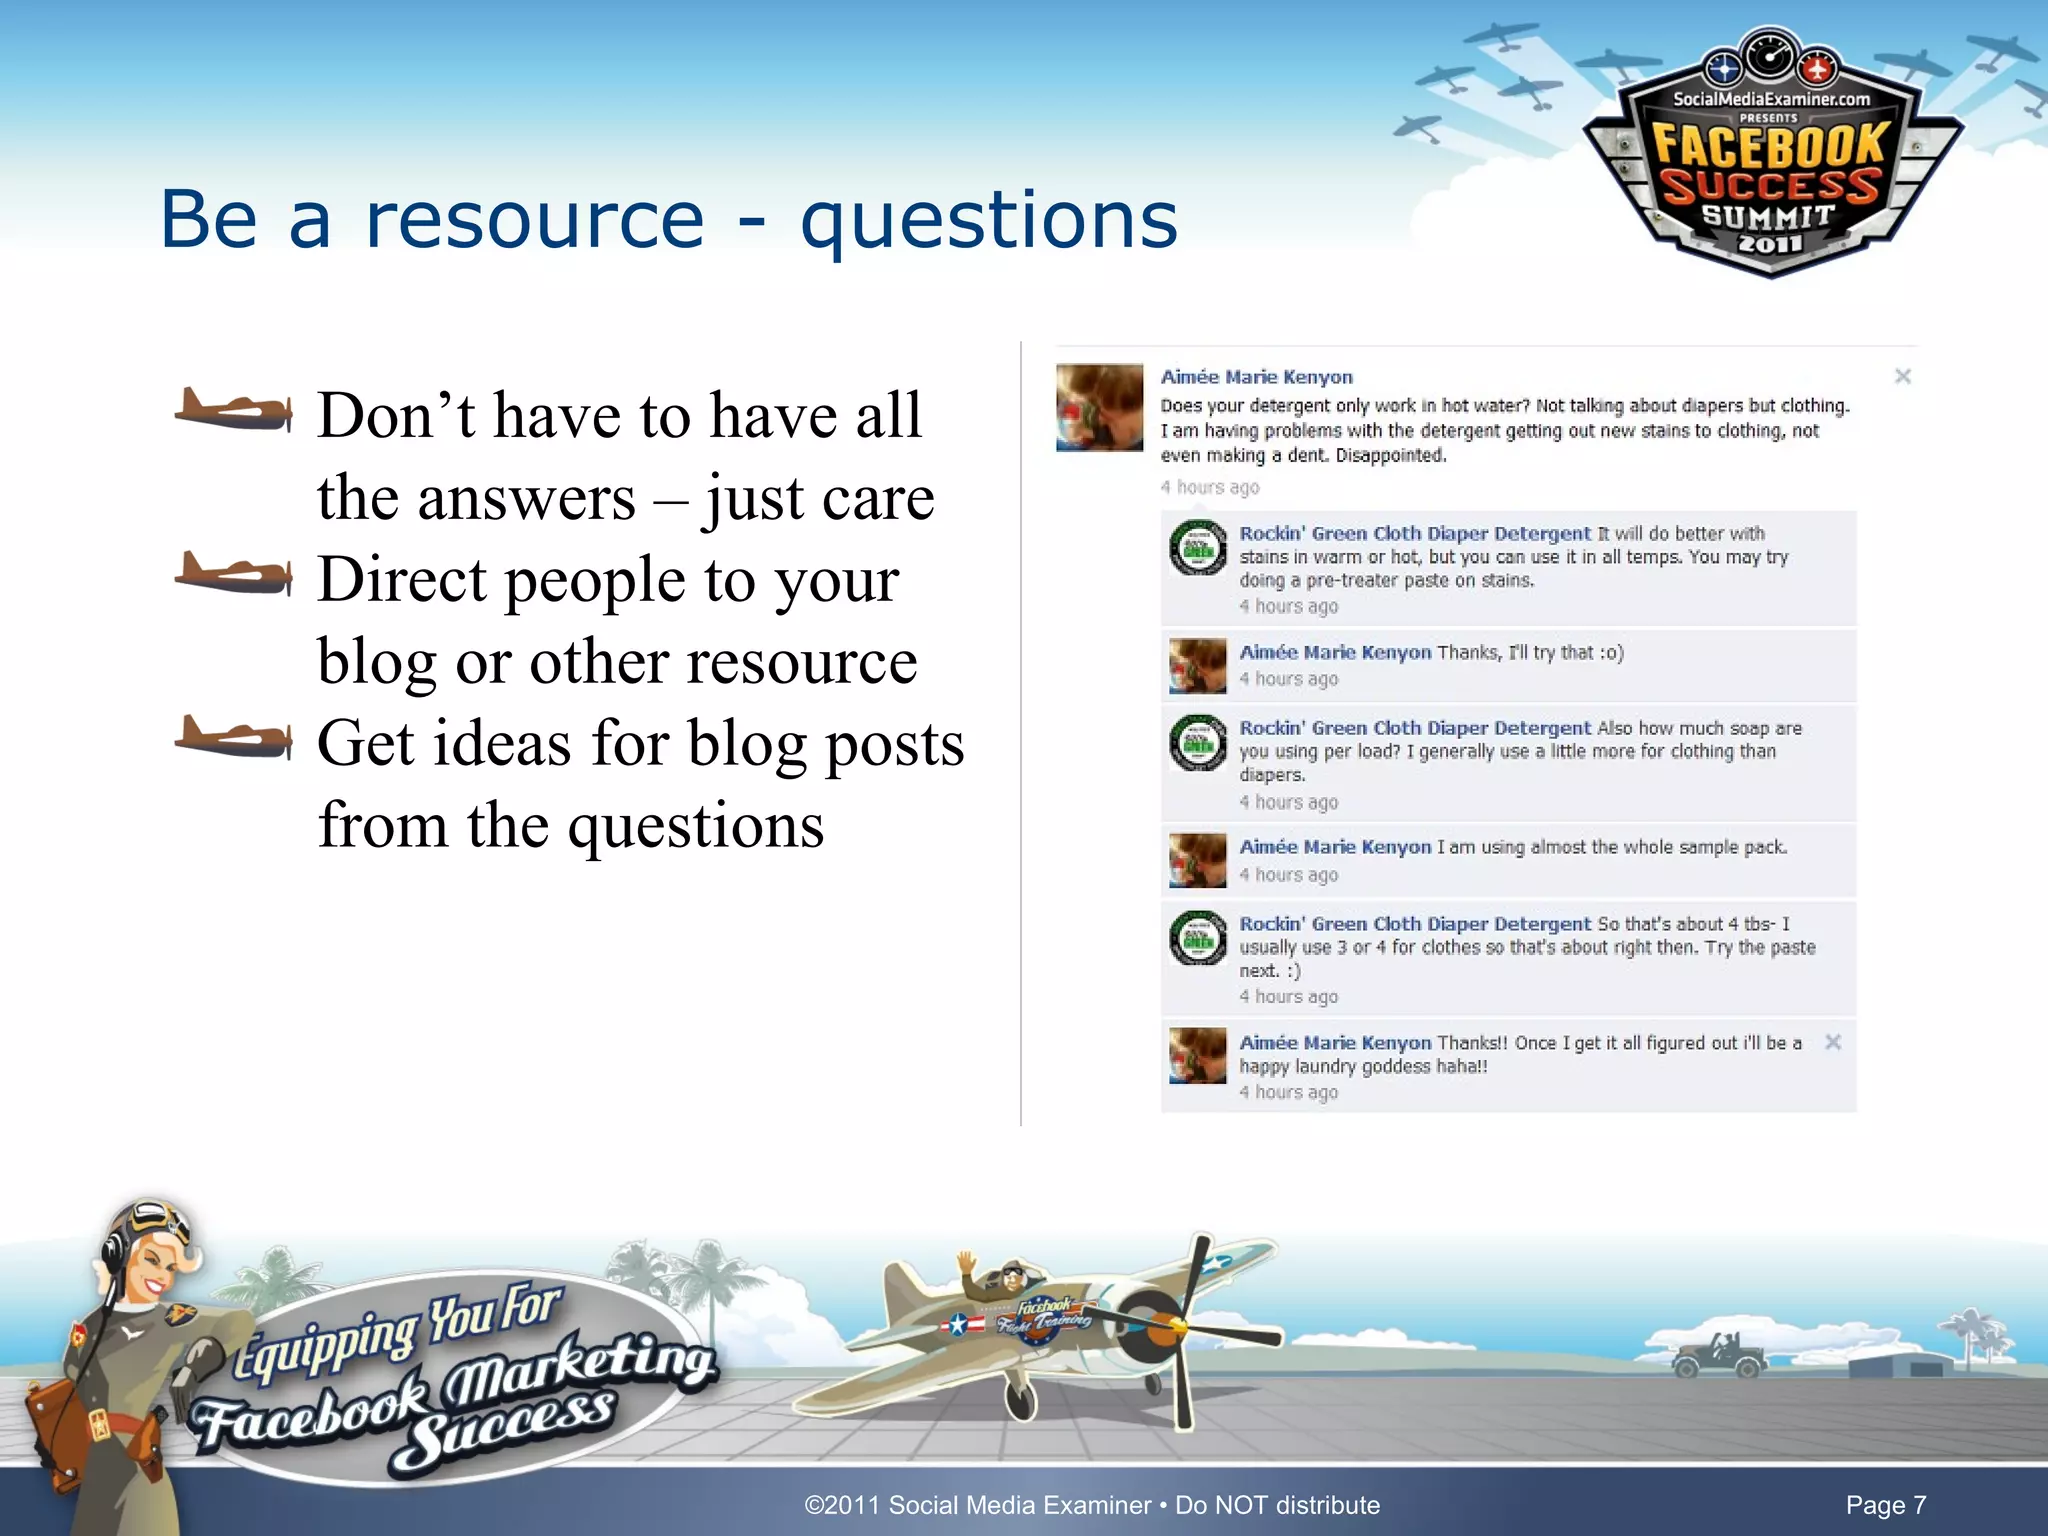Click '4 hours ago' under 'whole sample pack' comment
Image resolution: width=2048 pixels, height=1536 pixels.
(x=1288, y=875)
